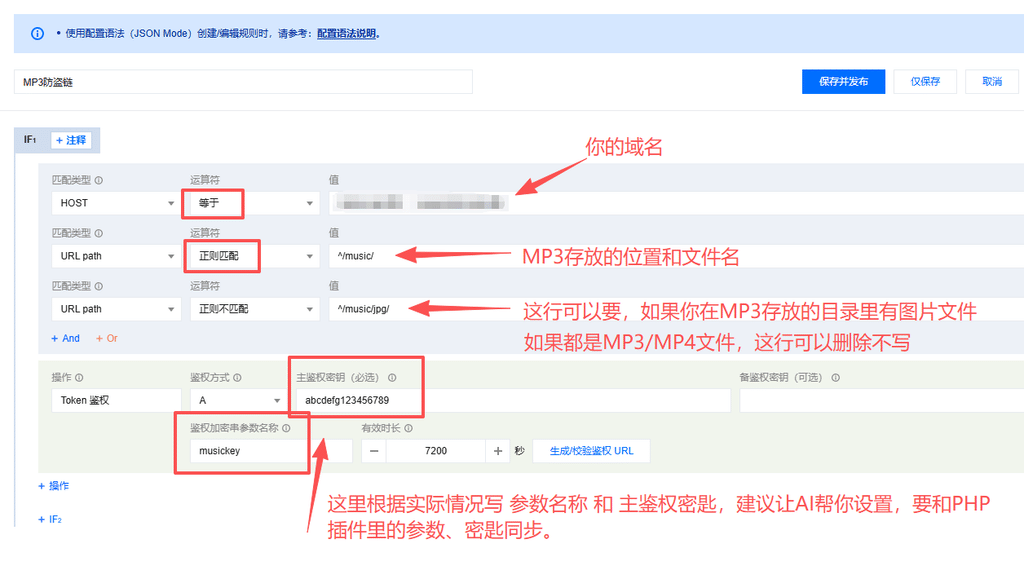
Task: Open the 配置语法说明 link
Action: 346,33
